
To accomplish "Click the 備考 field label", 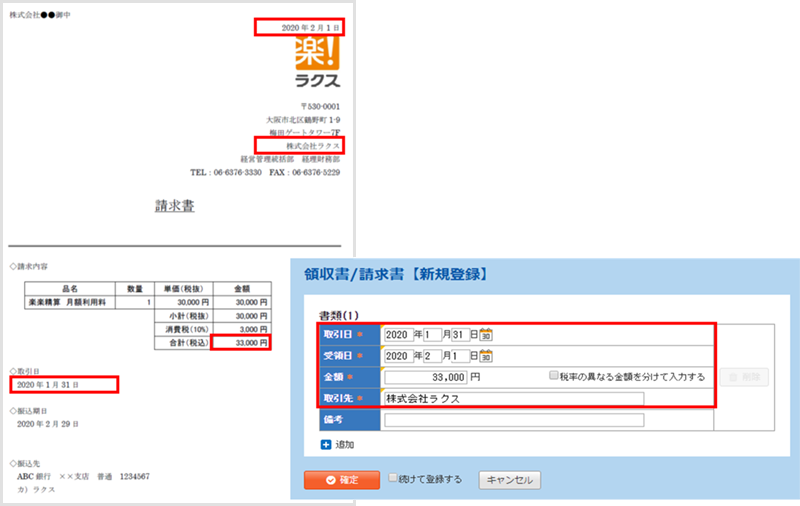I will tap(349, 420).
